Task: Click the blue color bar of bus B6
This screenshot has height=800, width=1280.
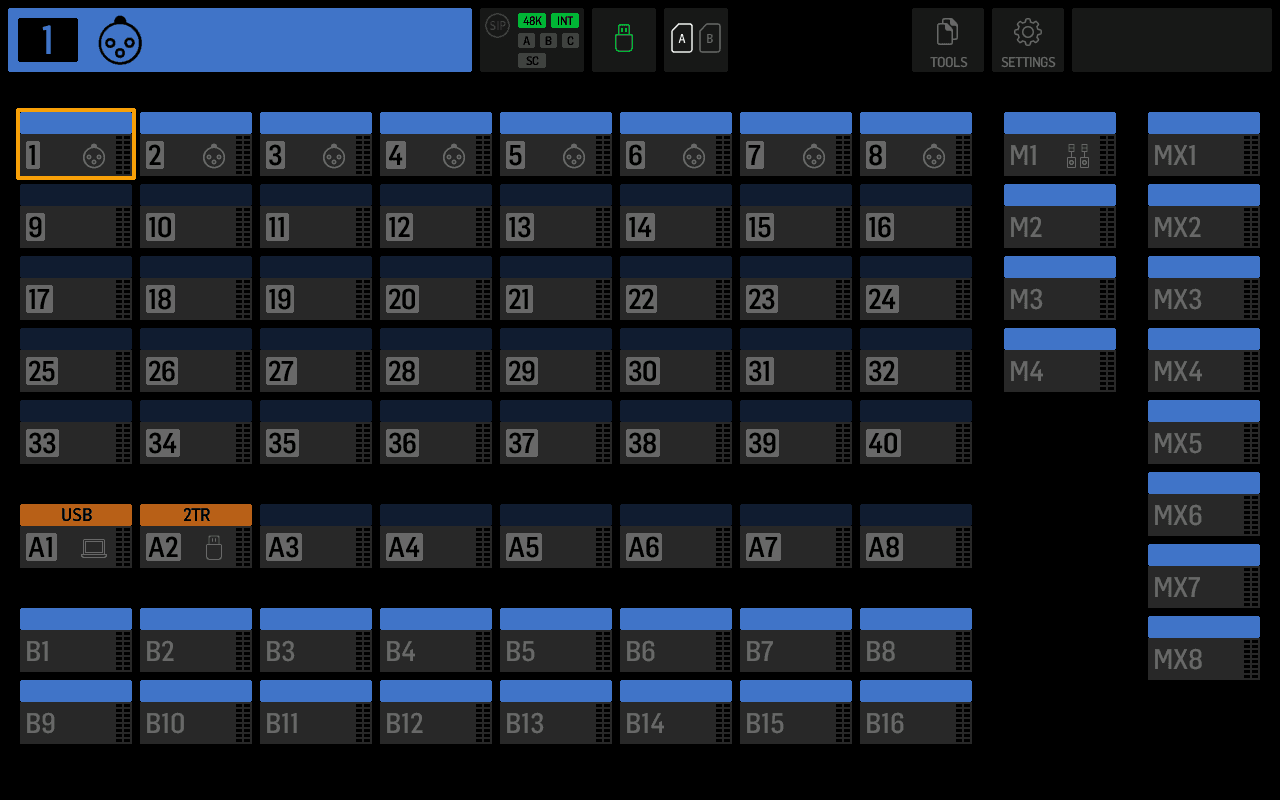Action: [x=676, y=619]
